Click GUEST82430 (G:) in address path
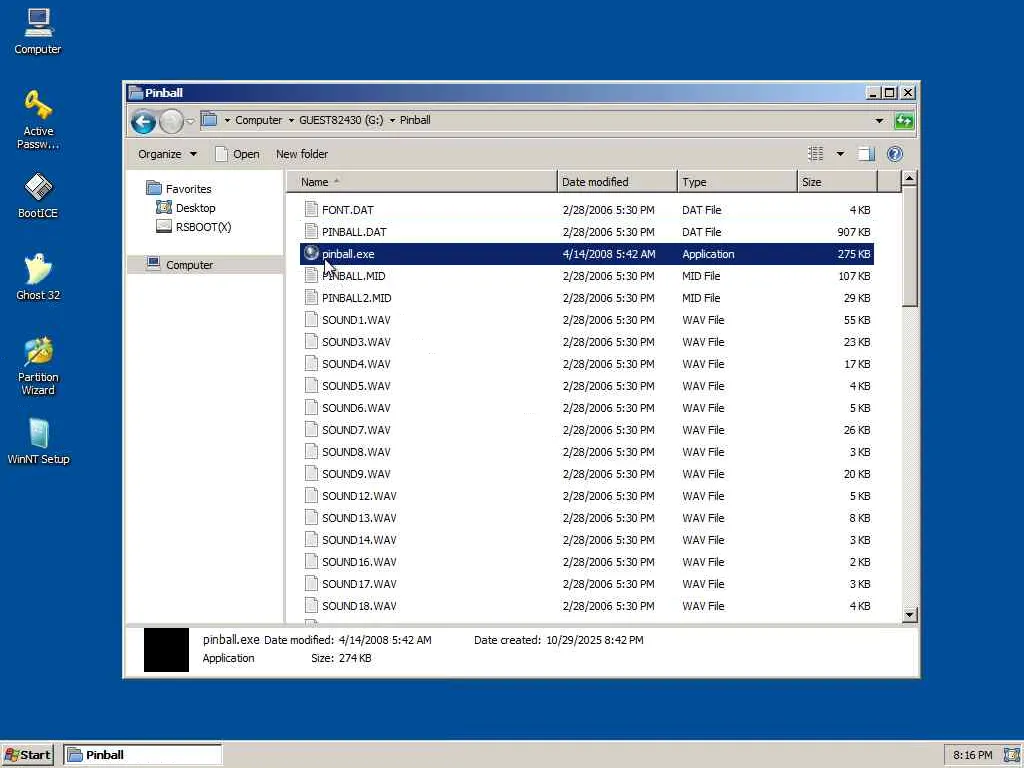Image resolution: width=1024 pixels, height=768 pixels. pos(341,120)
